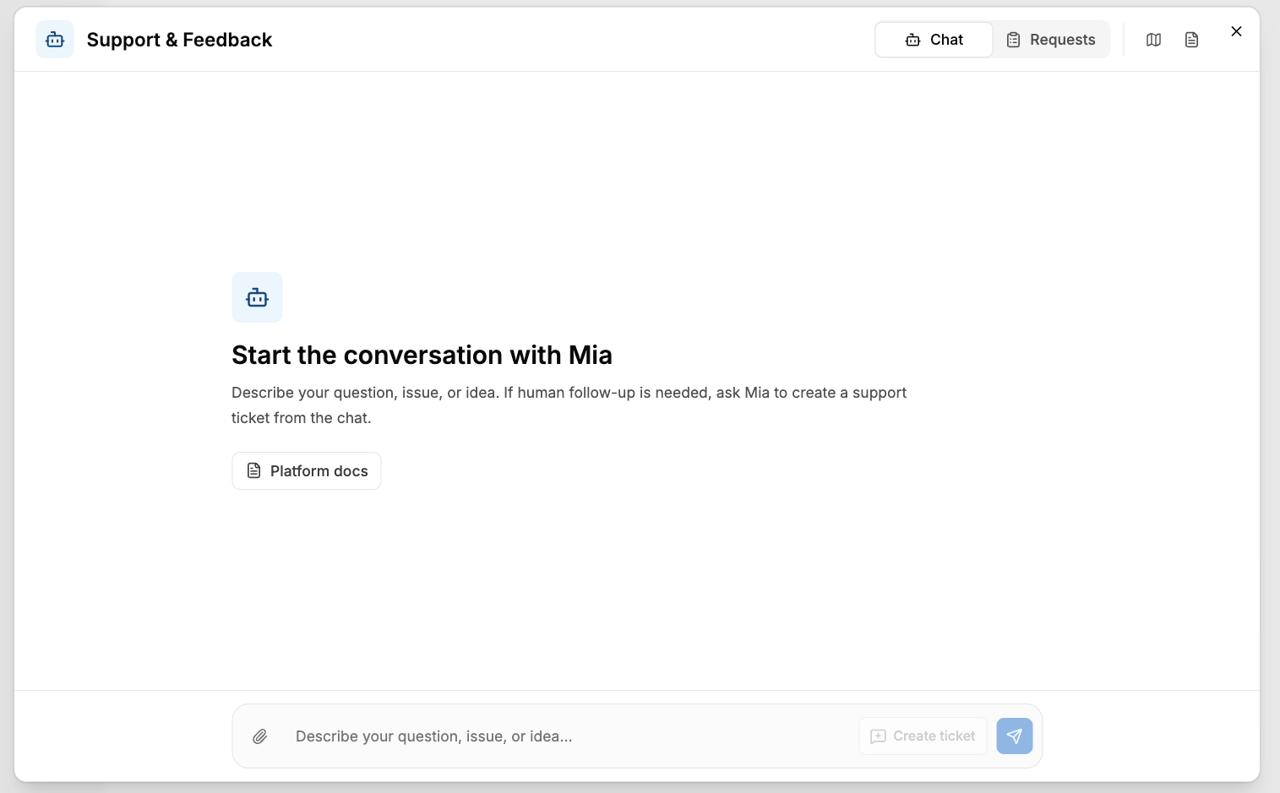Open Platform docs

306,471
